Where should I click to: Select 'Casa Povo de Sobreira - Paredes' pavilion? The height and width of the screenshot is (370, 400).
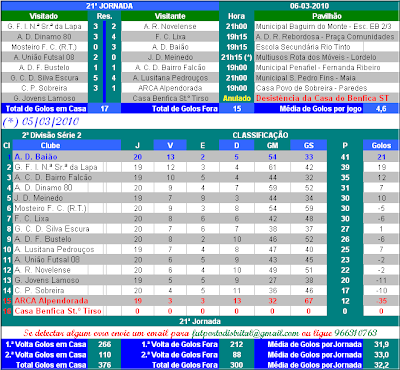pyautogui.click(x=311, y=88)
